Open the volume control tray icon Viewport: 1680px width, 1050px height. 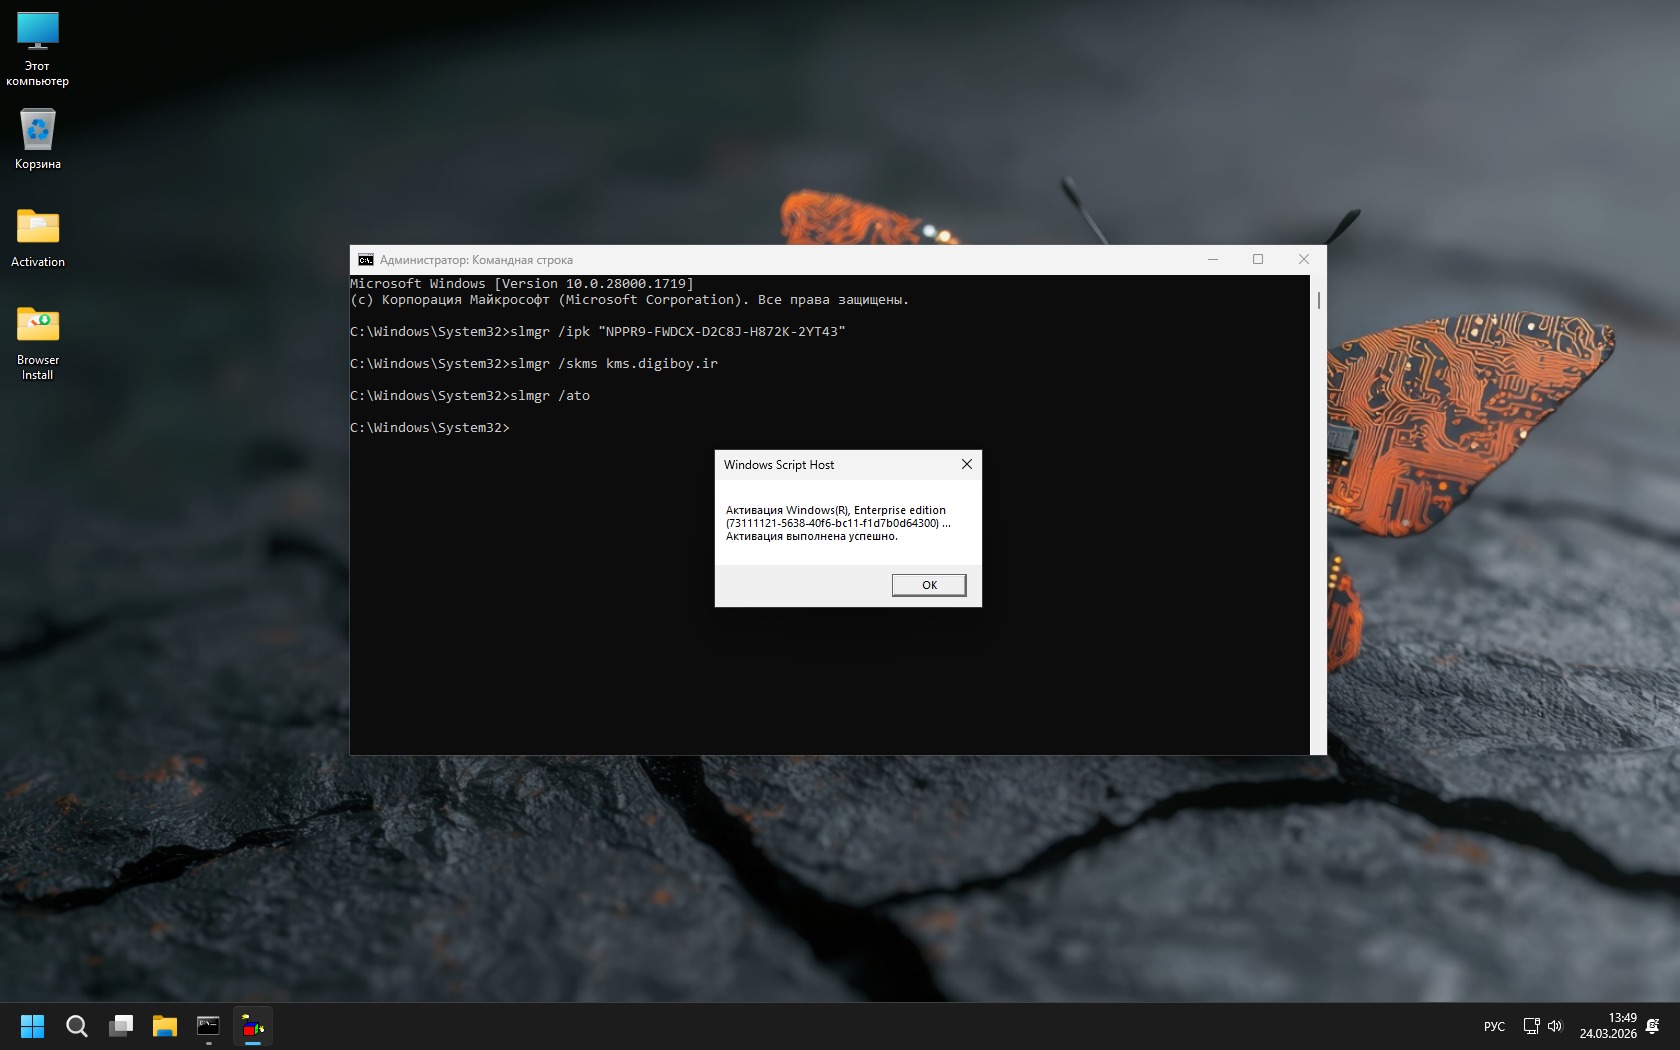coord(1555,1026)
